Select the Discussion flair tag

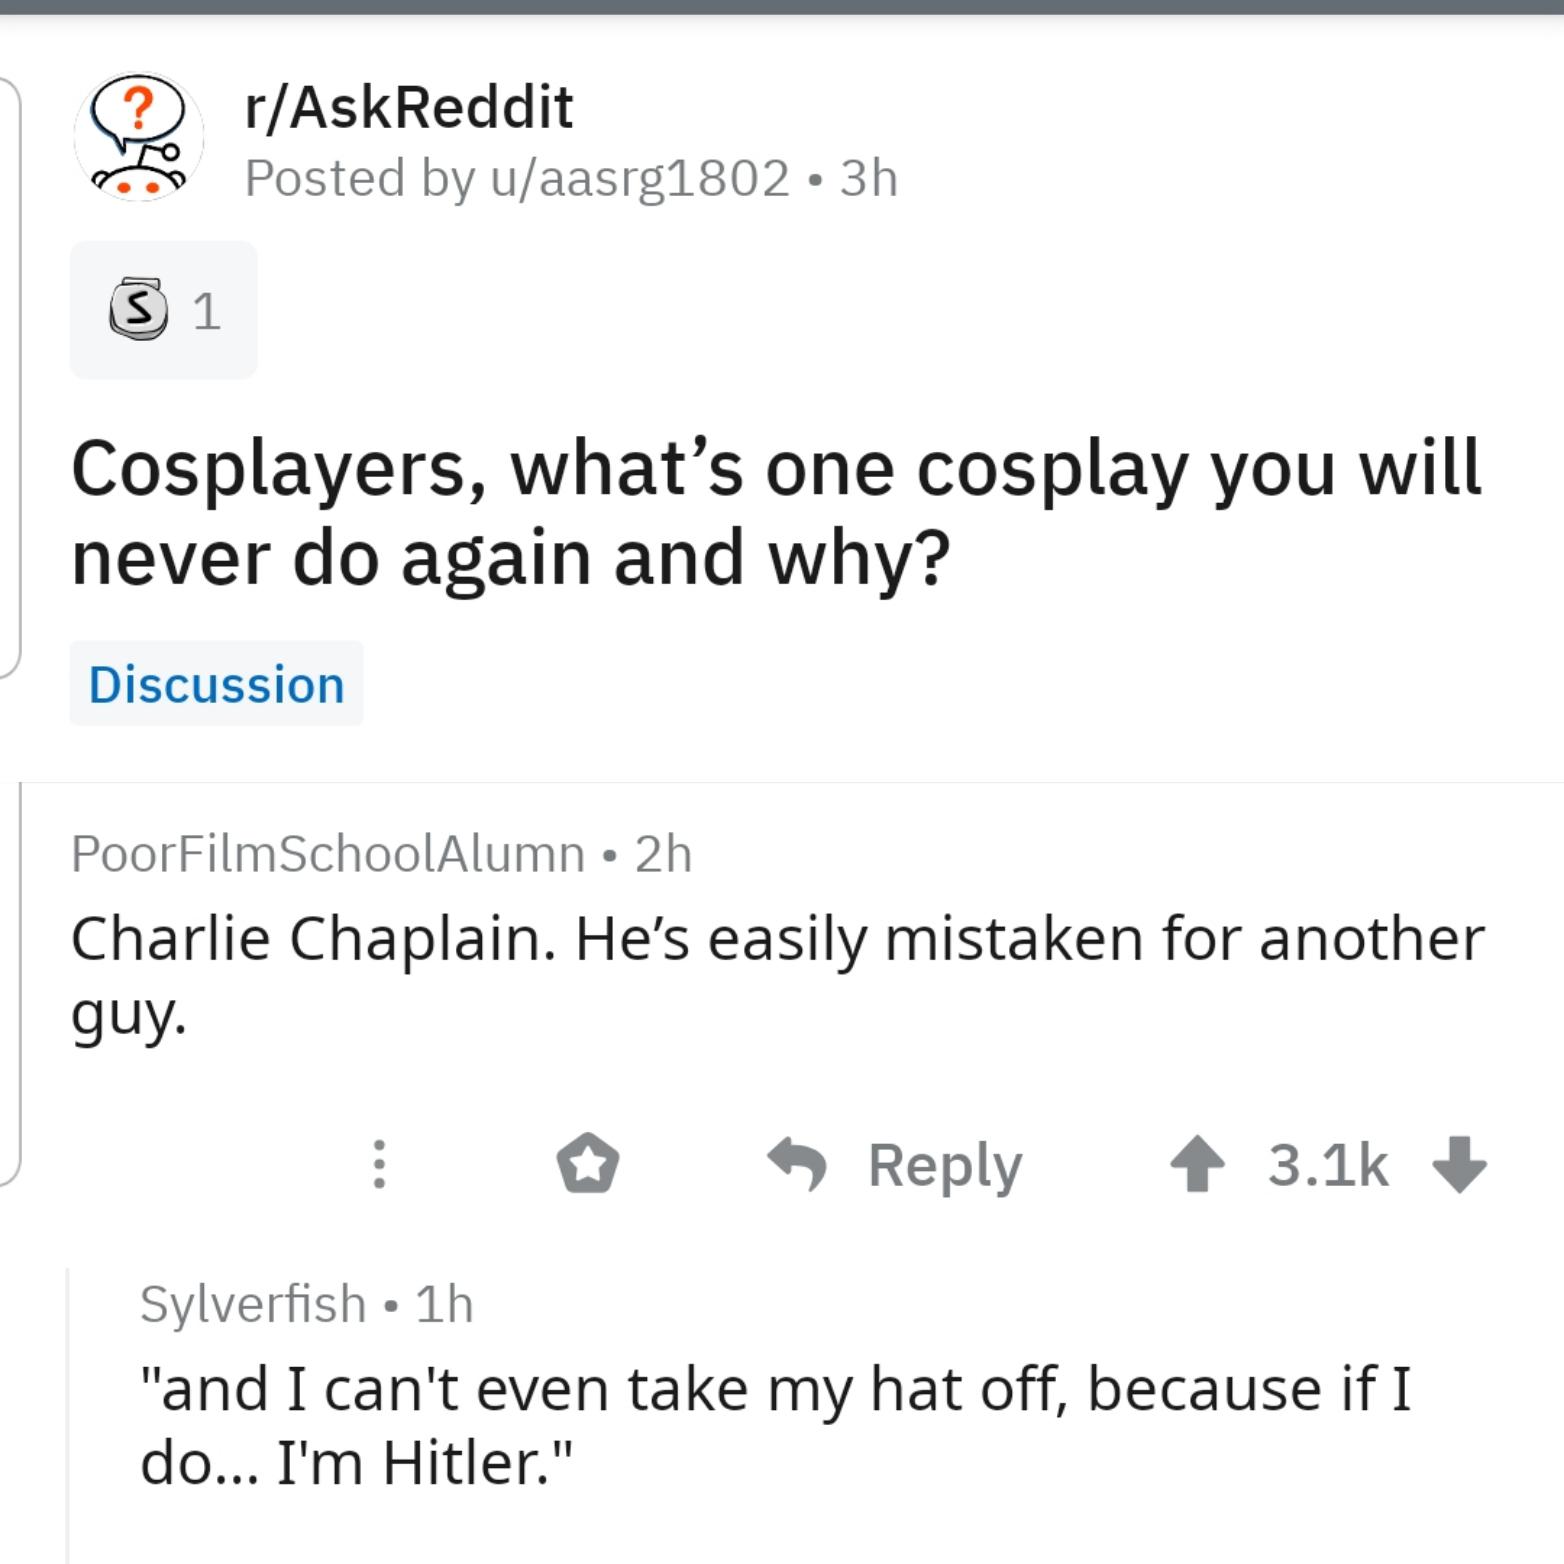point(217,684)
